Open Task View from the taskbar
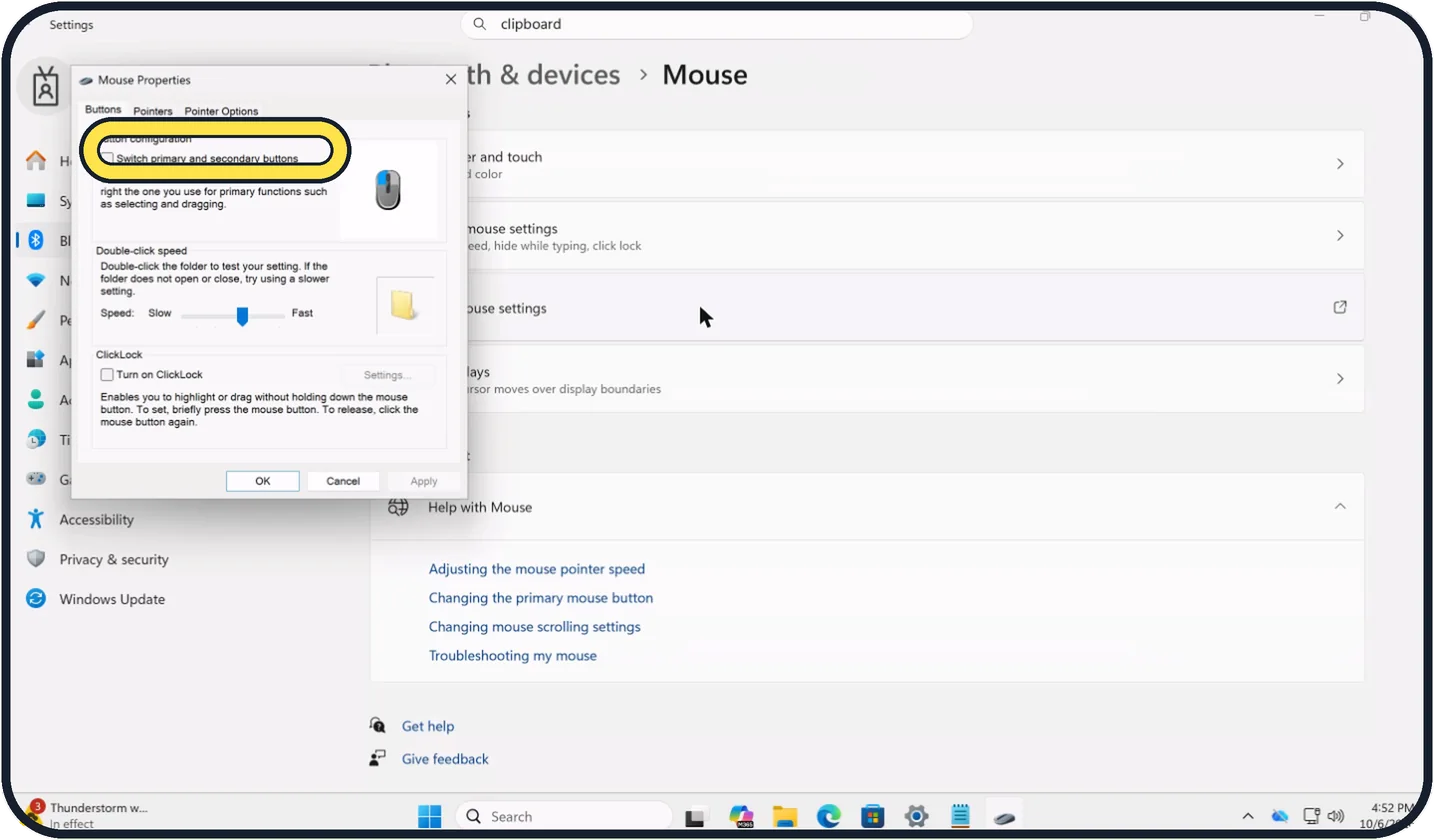 click(x=696, y=816)
